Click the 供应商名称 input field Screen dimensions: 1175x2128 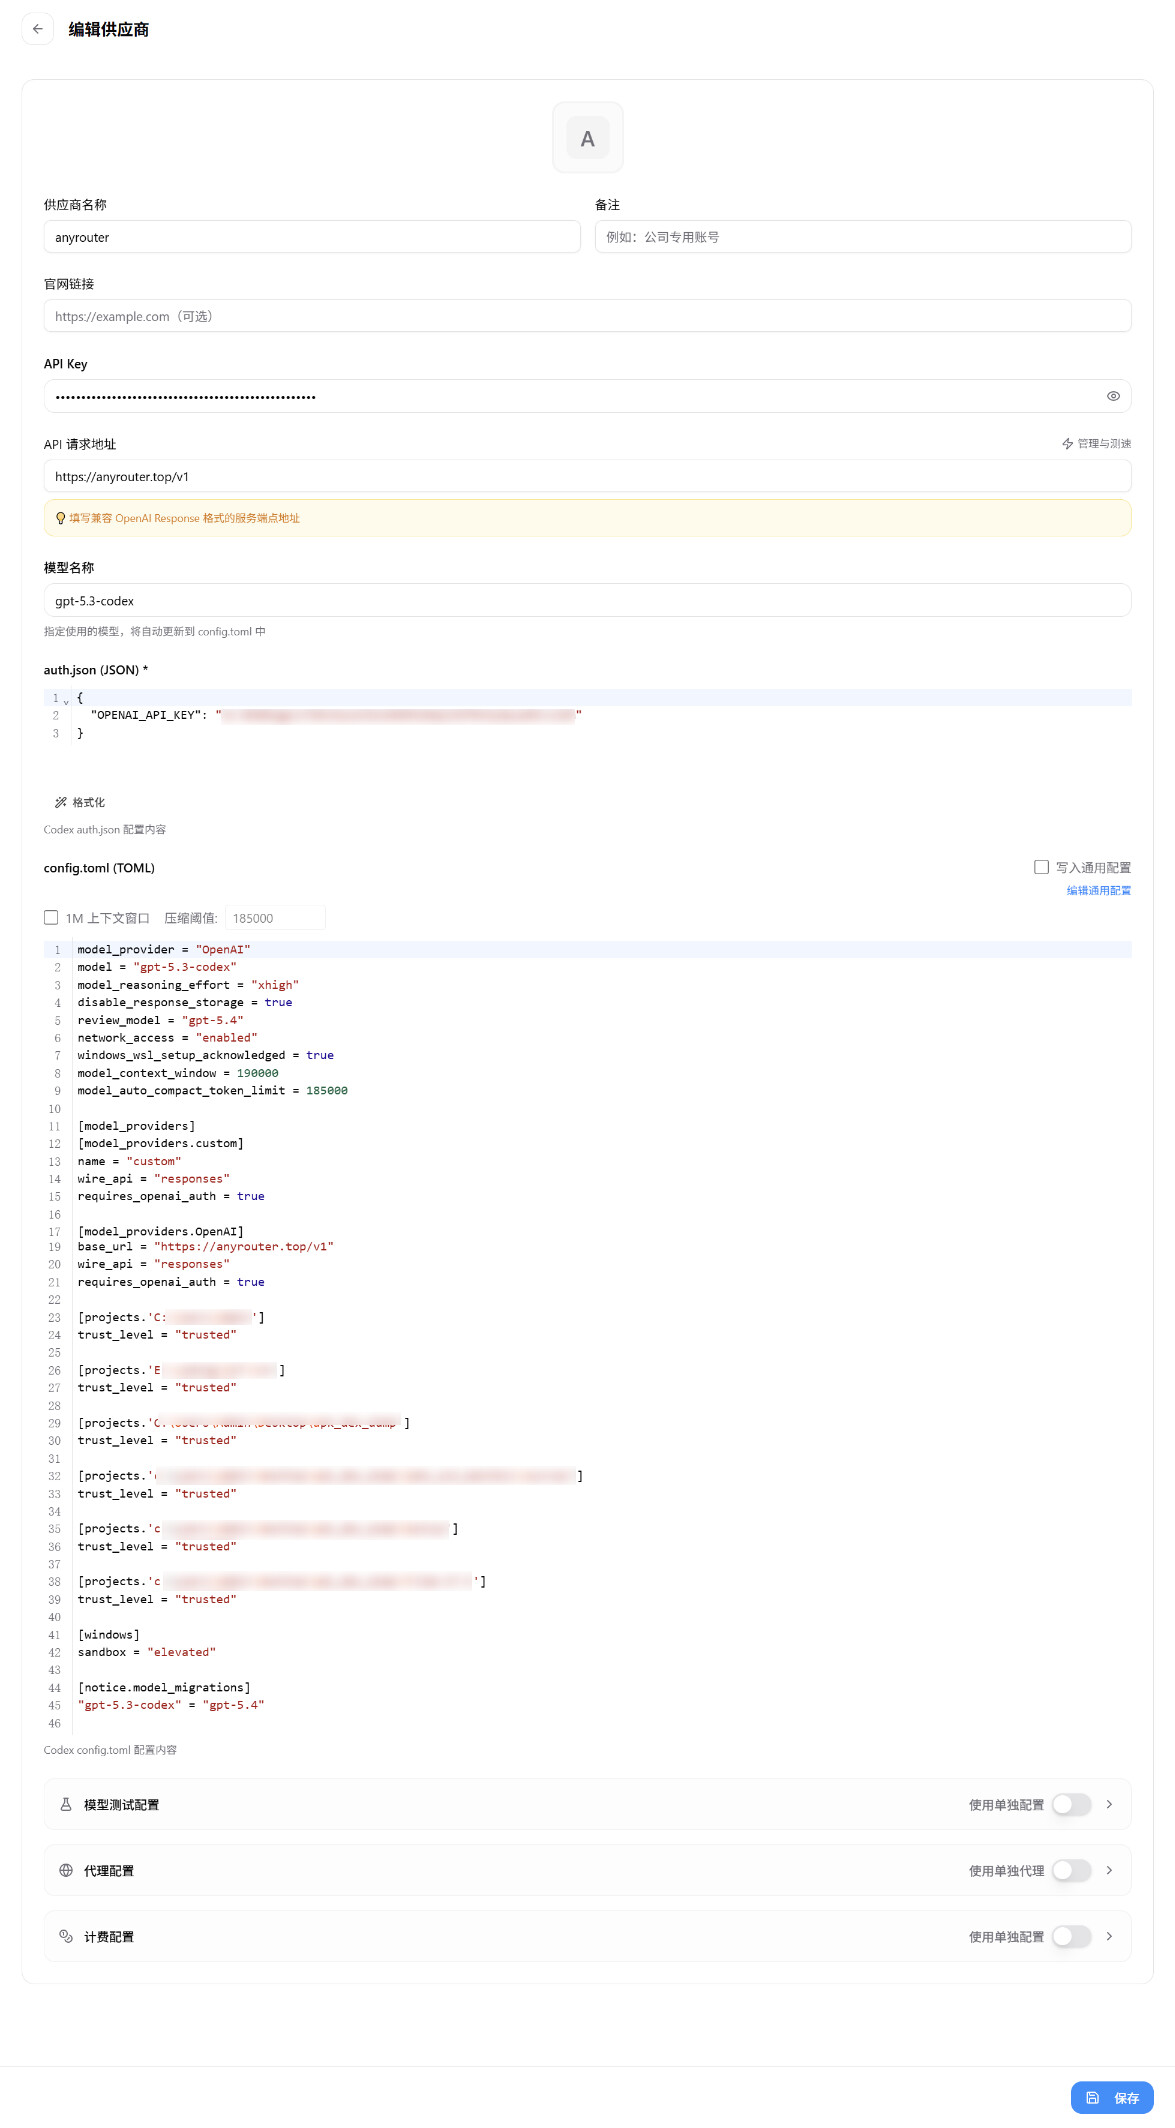click(312, 237)
